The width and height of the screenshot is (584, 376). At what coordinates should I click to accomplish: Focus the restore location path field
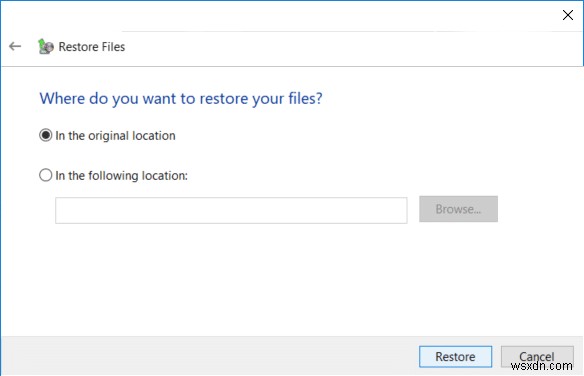coord(231,210)
